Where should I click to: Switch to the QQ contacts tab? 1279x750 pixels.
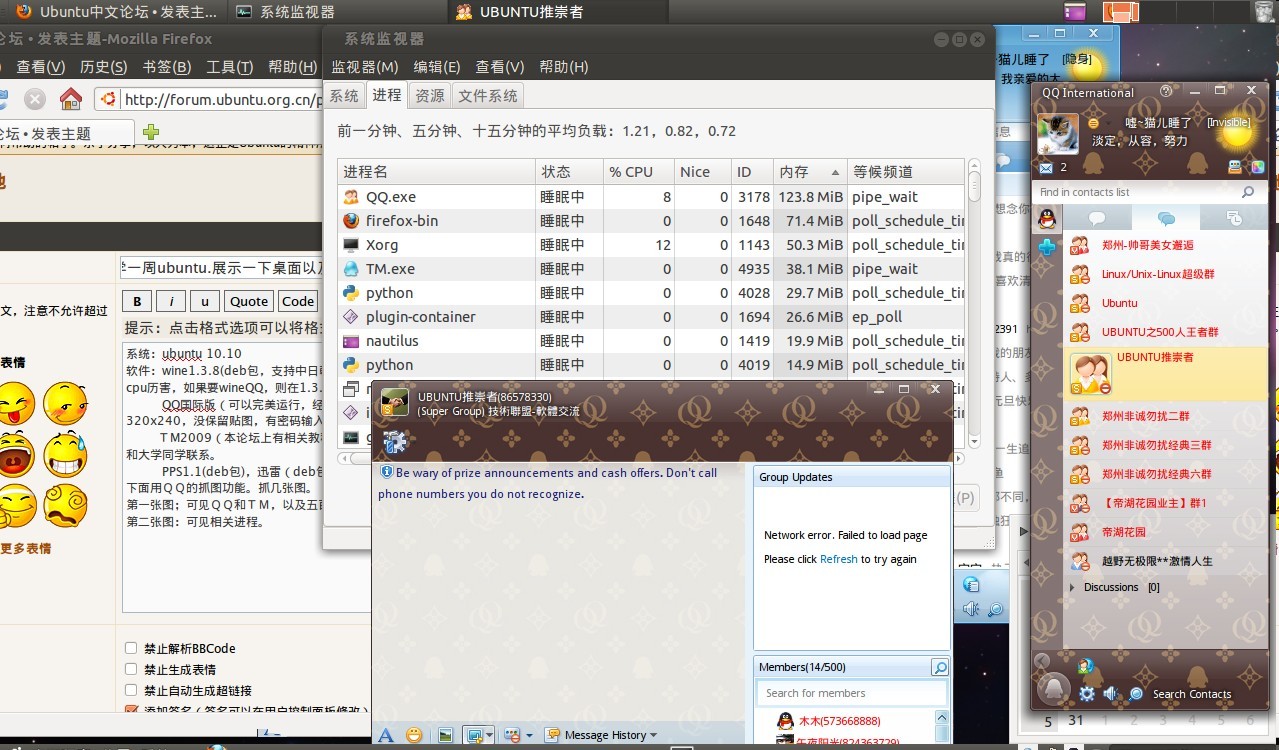[1097, 218]
